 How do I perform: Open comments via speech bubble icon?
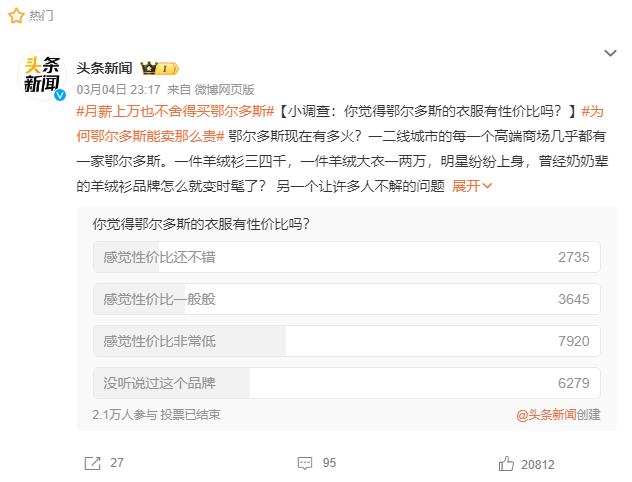click(x=305, y=463)
